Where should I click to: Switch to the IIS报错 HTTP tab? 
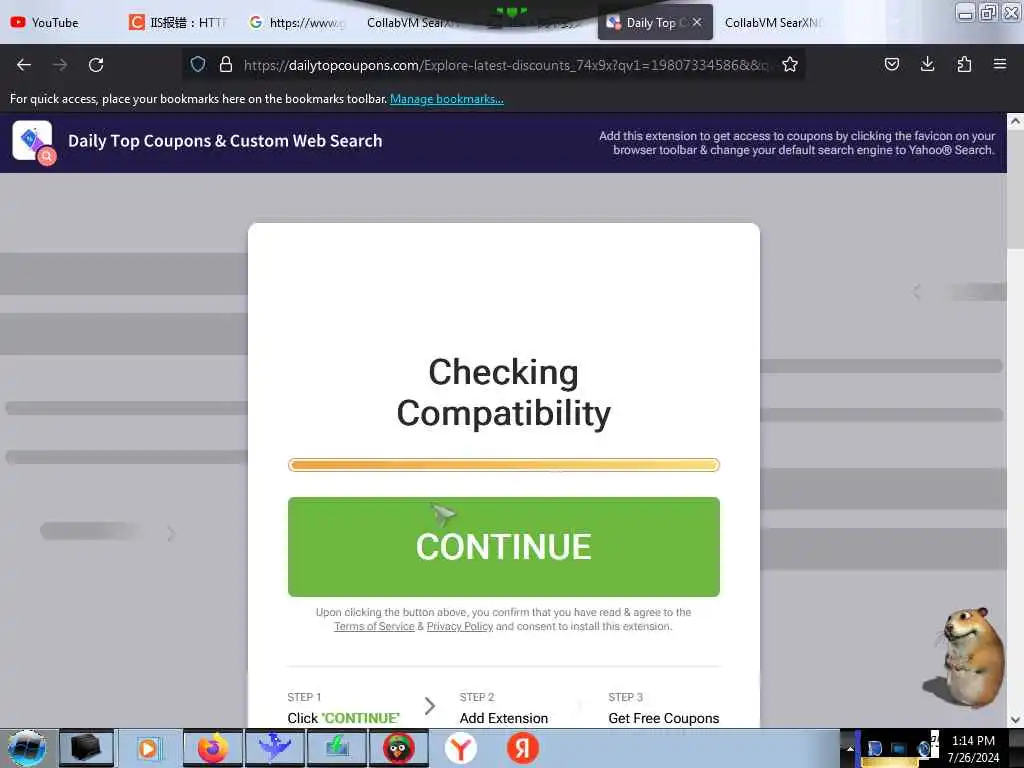[178, 23]
